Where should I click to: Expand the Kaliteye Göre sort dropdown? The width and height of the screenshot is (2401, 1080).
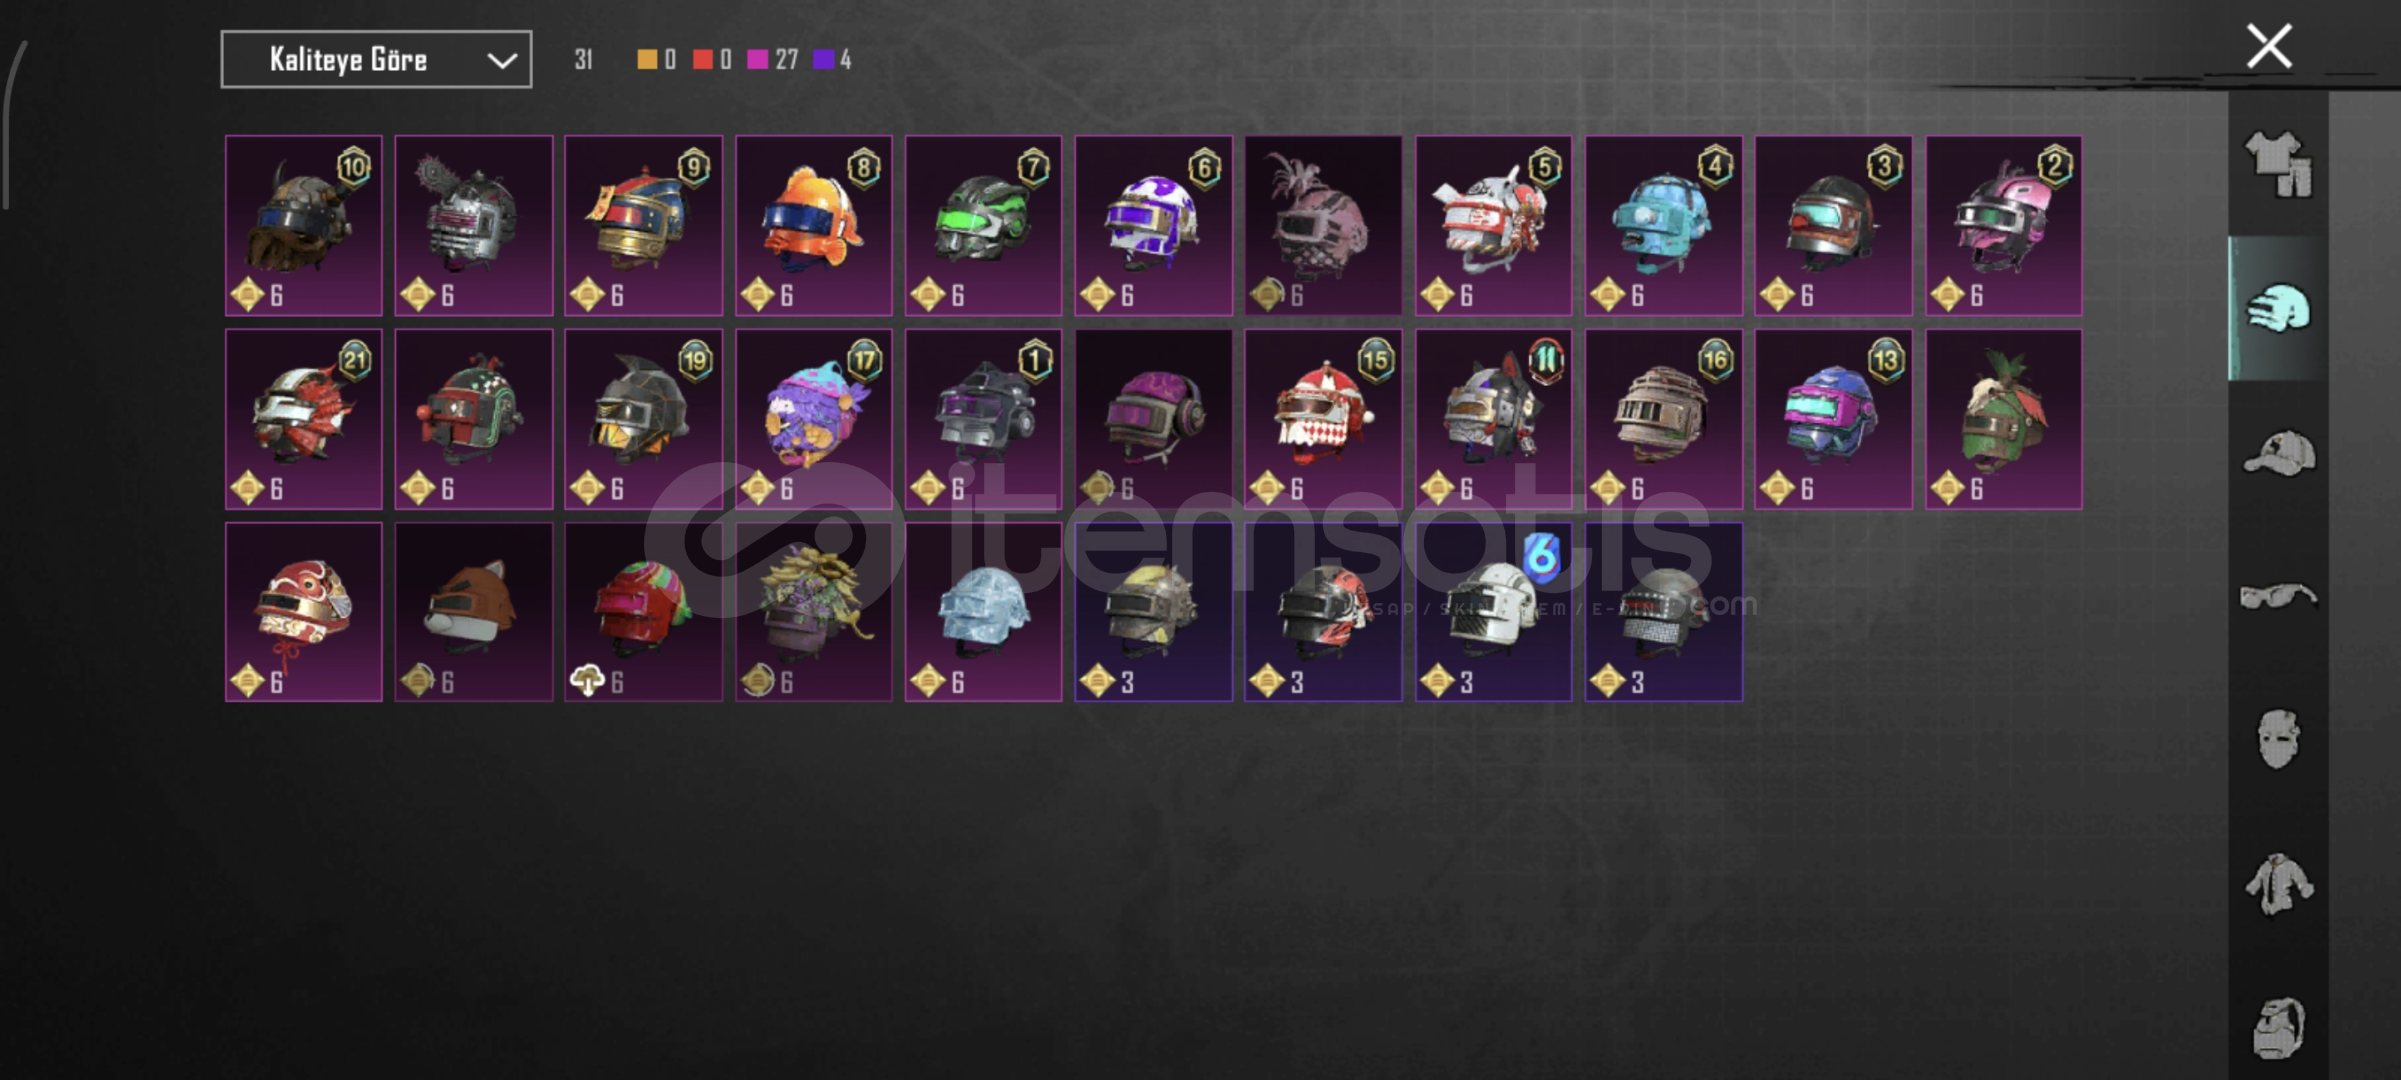coord(376,60)
